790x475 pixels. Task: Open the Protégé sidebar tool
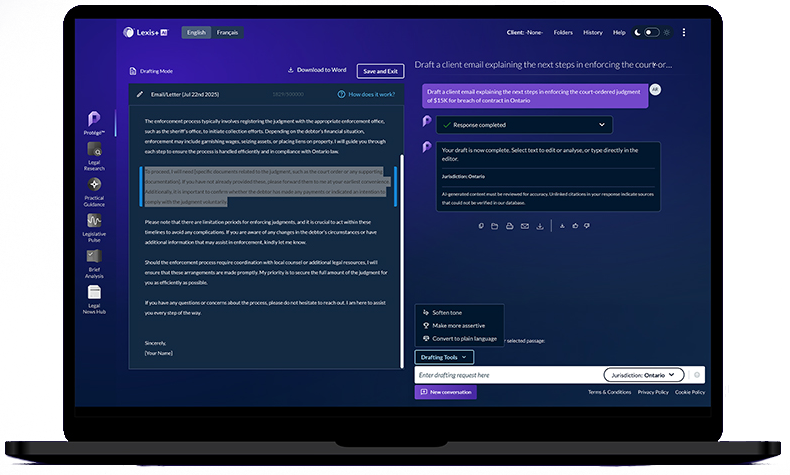click(x=94, y=122)
